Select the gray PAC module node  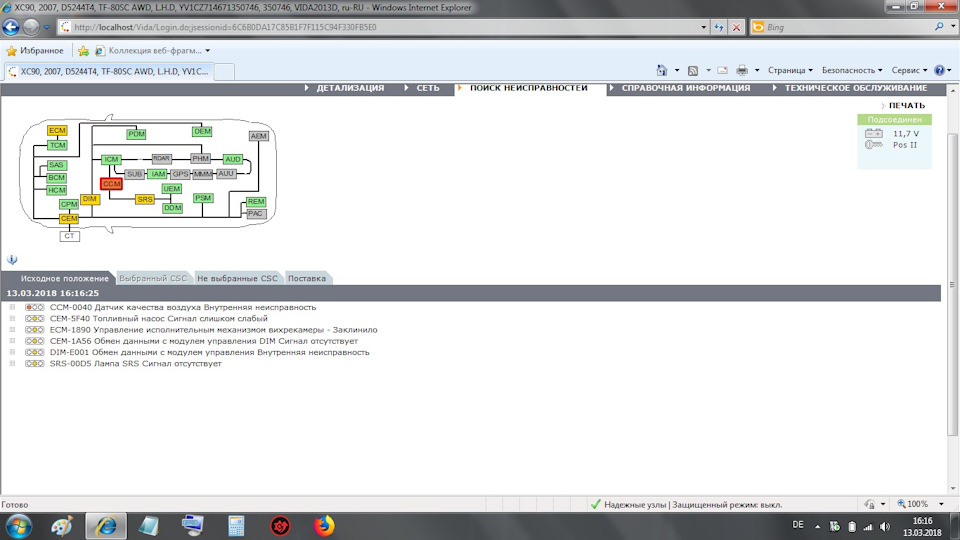256,214
